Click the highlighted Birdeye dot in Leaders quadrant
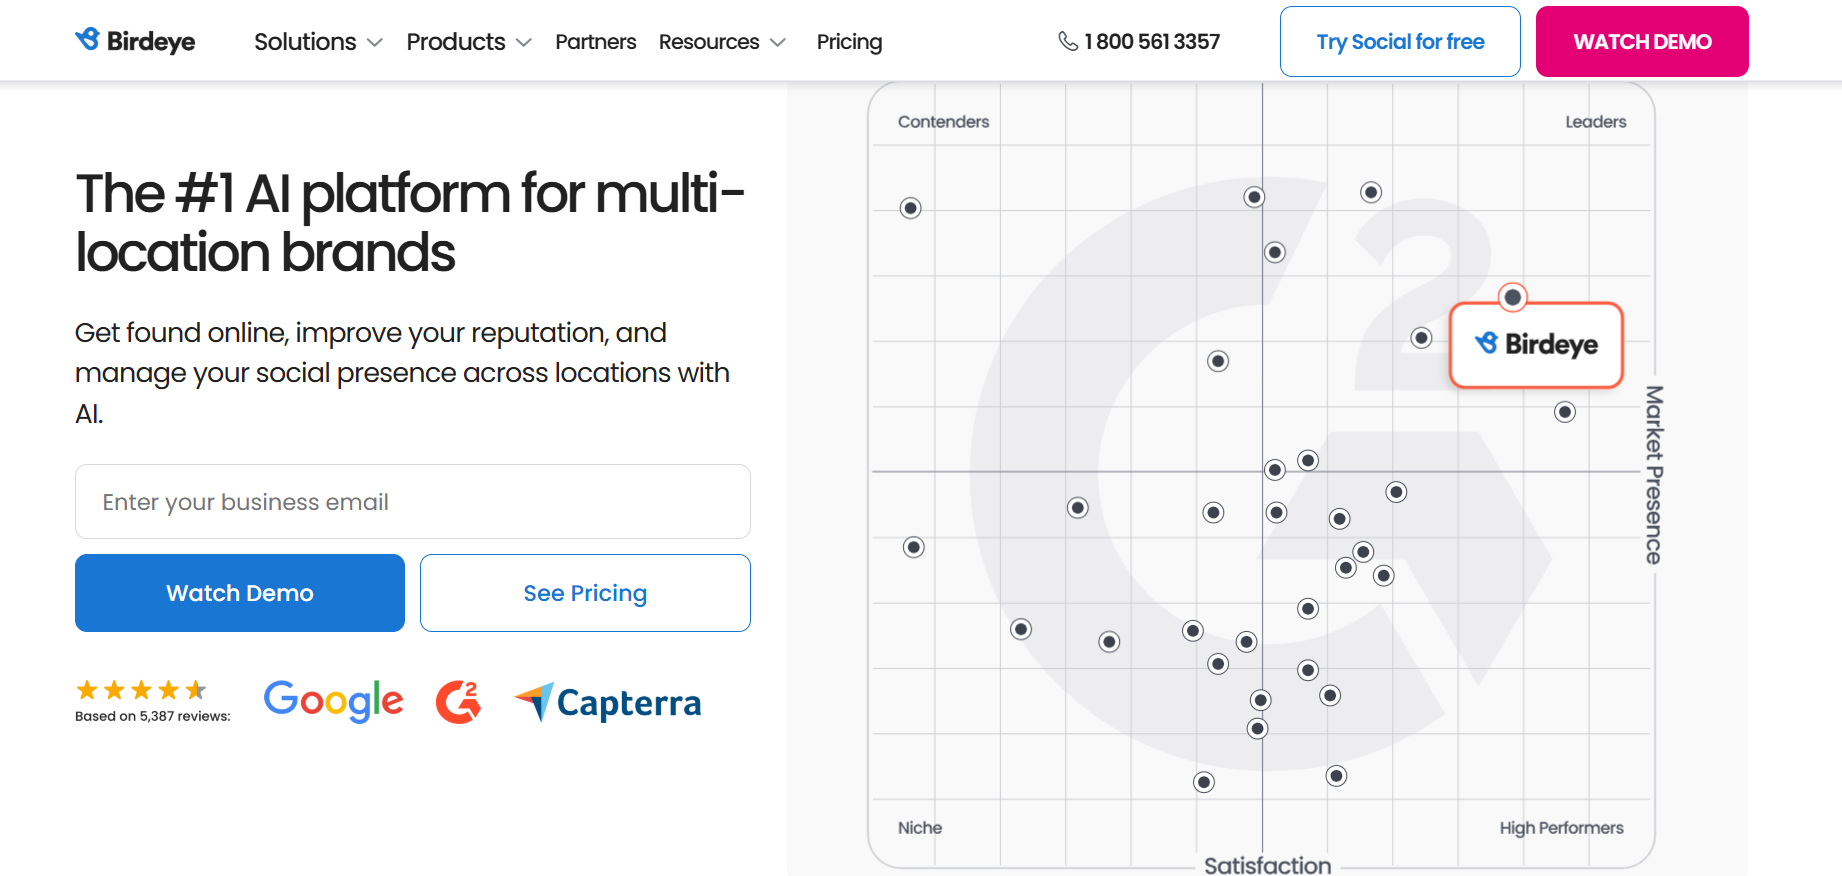The image size is (1842, 876). (x=1512, y=297)
